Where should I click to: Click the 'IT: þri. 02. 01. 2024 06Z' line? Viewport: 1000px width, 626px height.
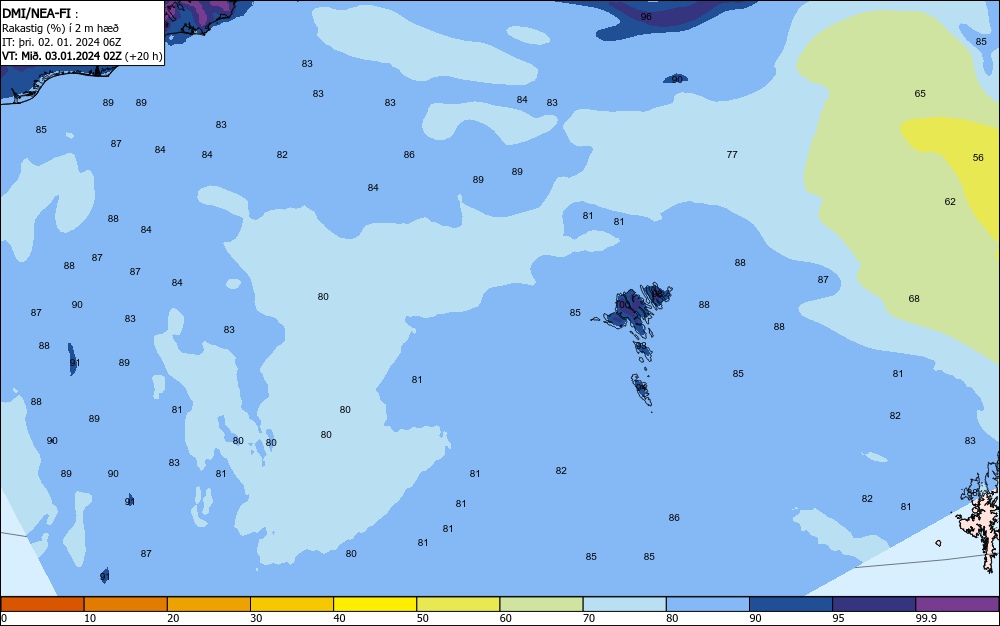point(61,42)
